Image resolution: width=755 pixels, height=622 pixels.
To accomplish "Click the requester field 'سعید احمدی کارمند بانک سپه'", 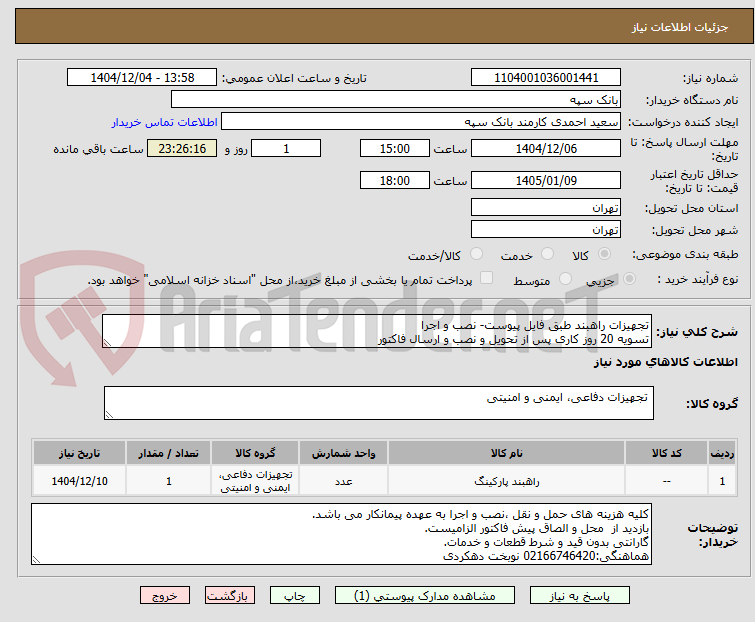I will (x=421, y=122).
